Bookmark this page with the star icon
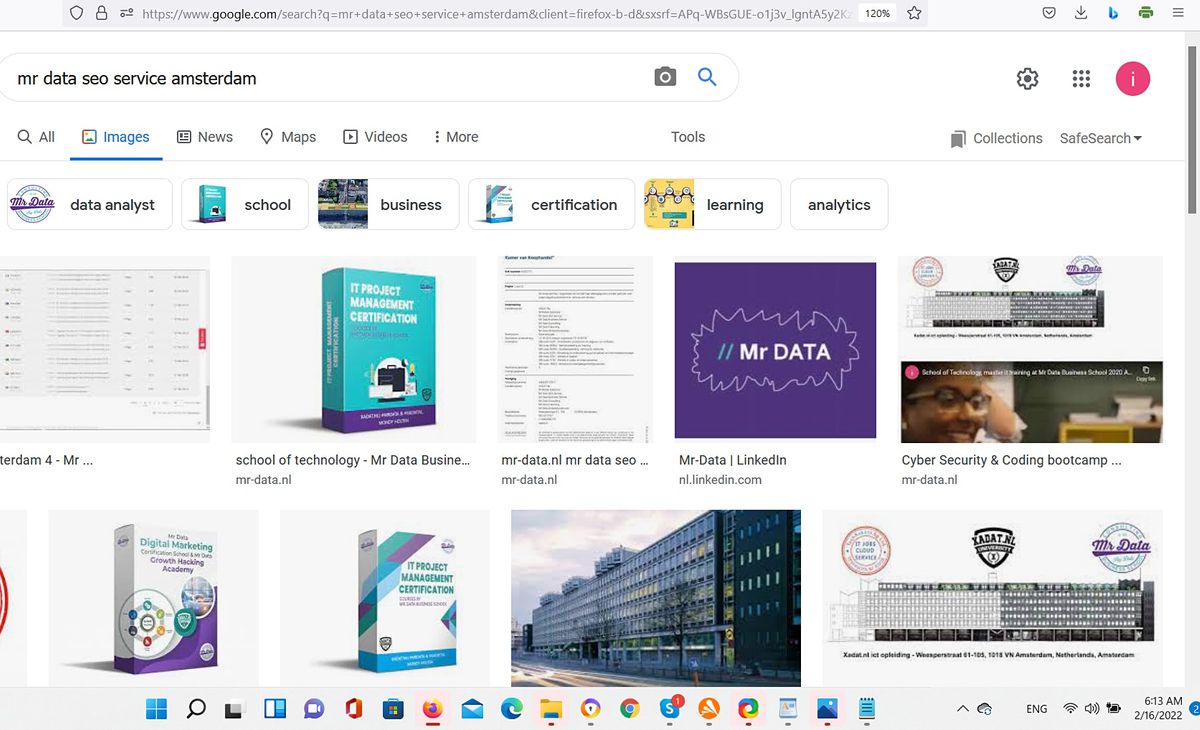The width and height of the screenshot is (1200, 730). 914,13
